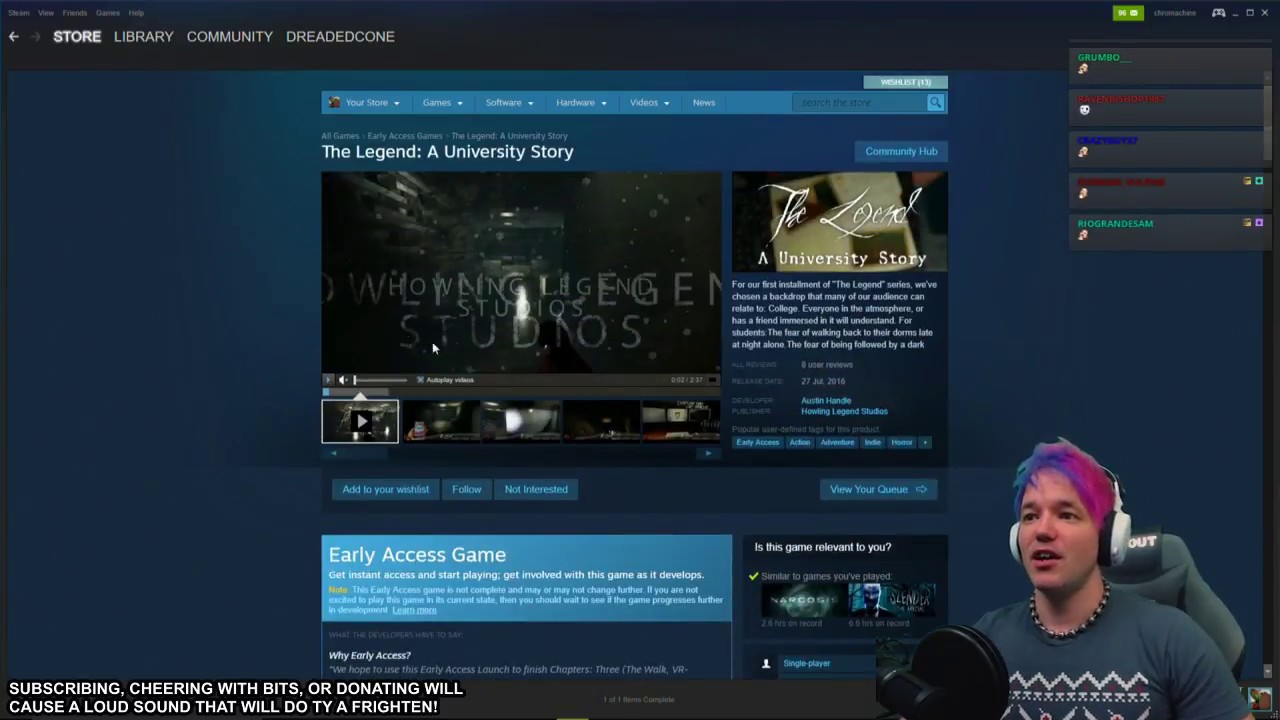Image resolution: width=1280 pixels, height=720 pixels.
Task: Toggle the Autoplay videos checkbox
Action: tap(420, 380)
